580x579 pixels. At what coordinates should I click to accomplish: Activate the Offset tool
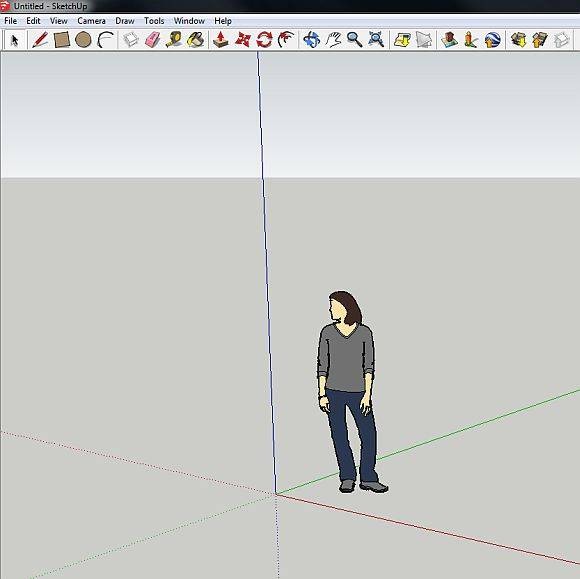[x=286, y=40]
